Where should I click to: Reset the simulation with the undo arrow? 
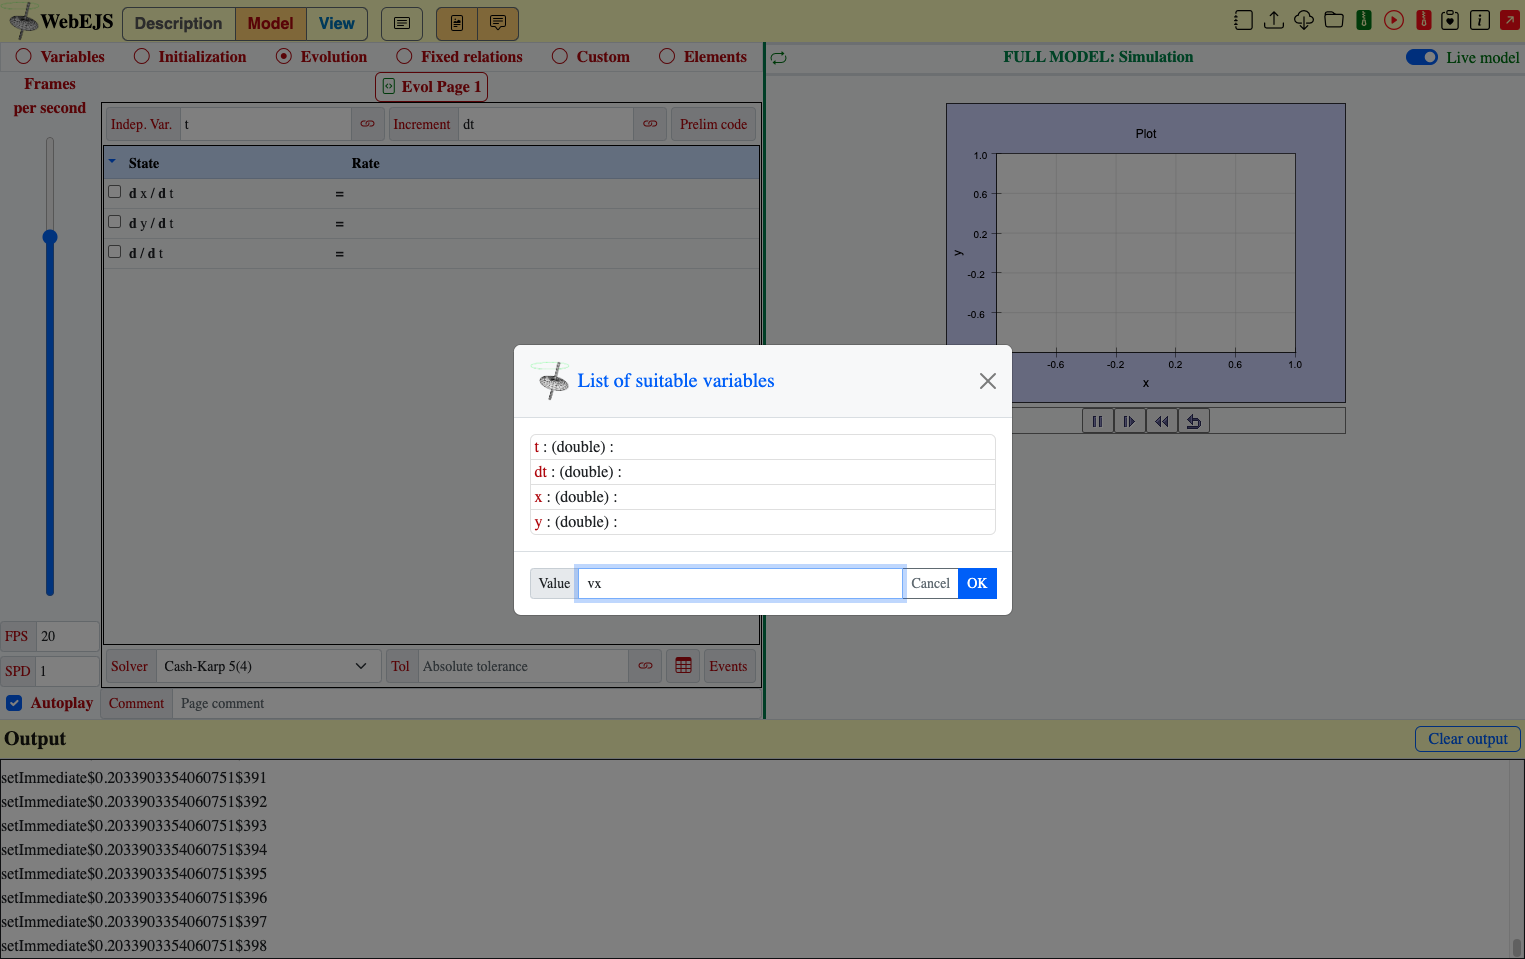(x=1194, y=421)
